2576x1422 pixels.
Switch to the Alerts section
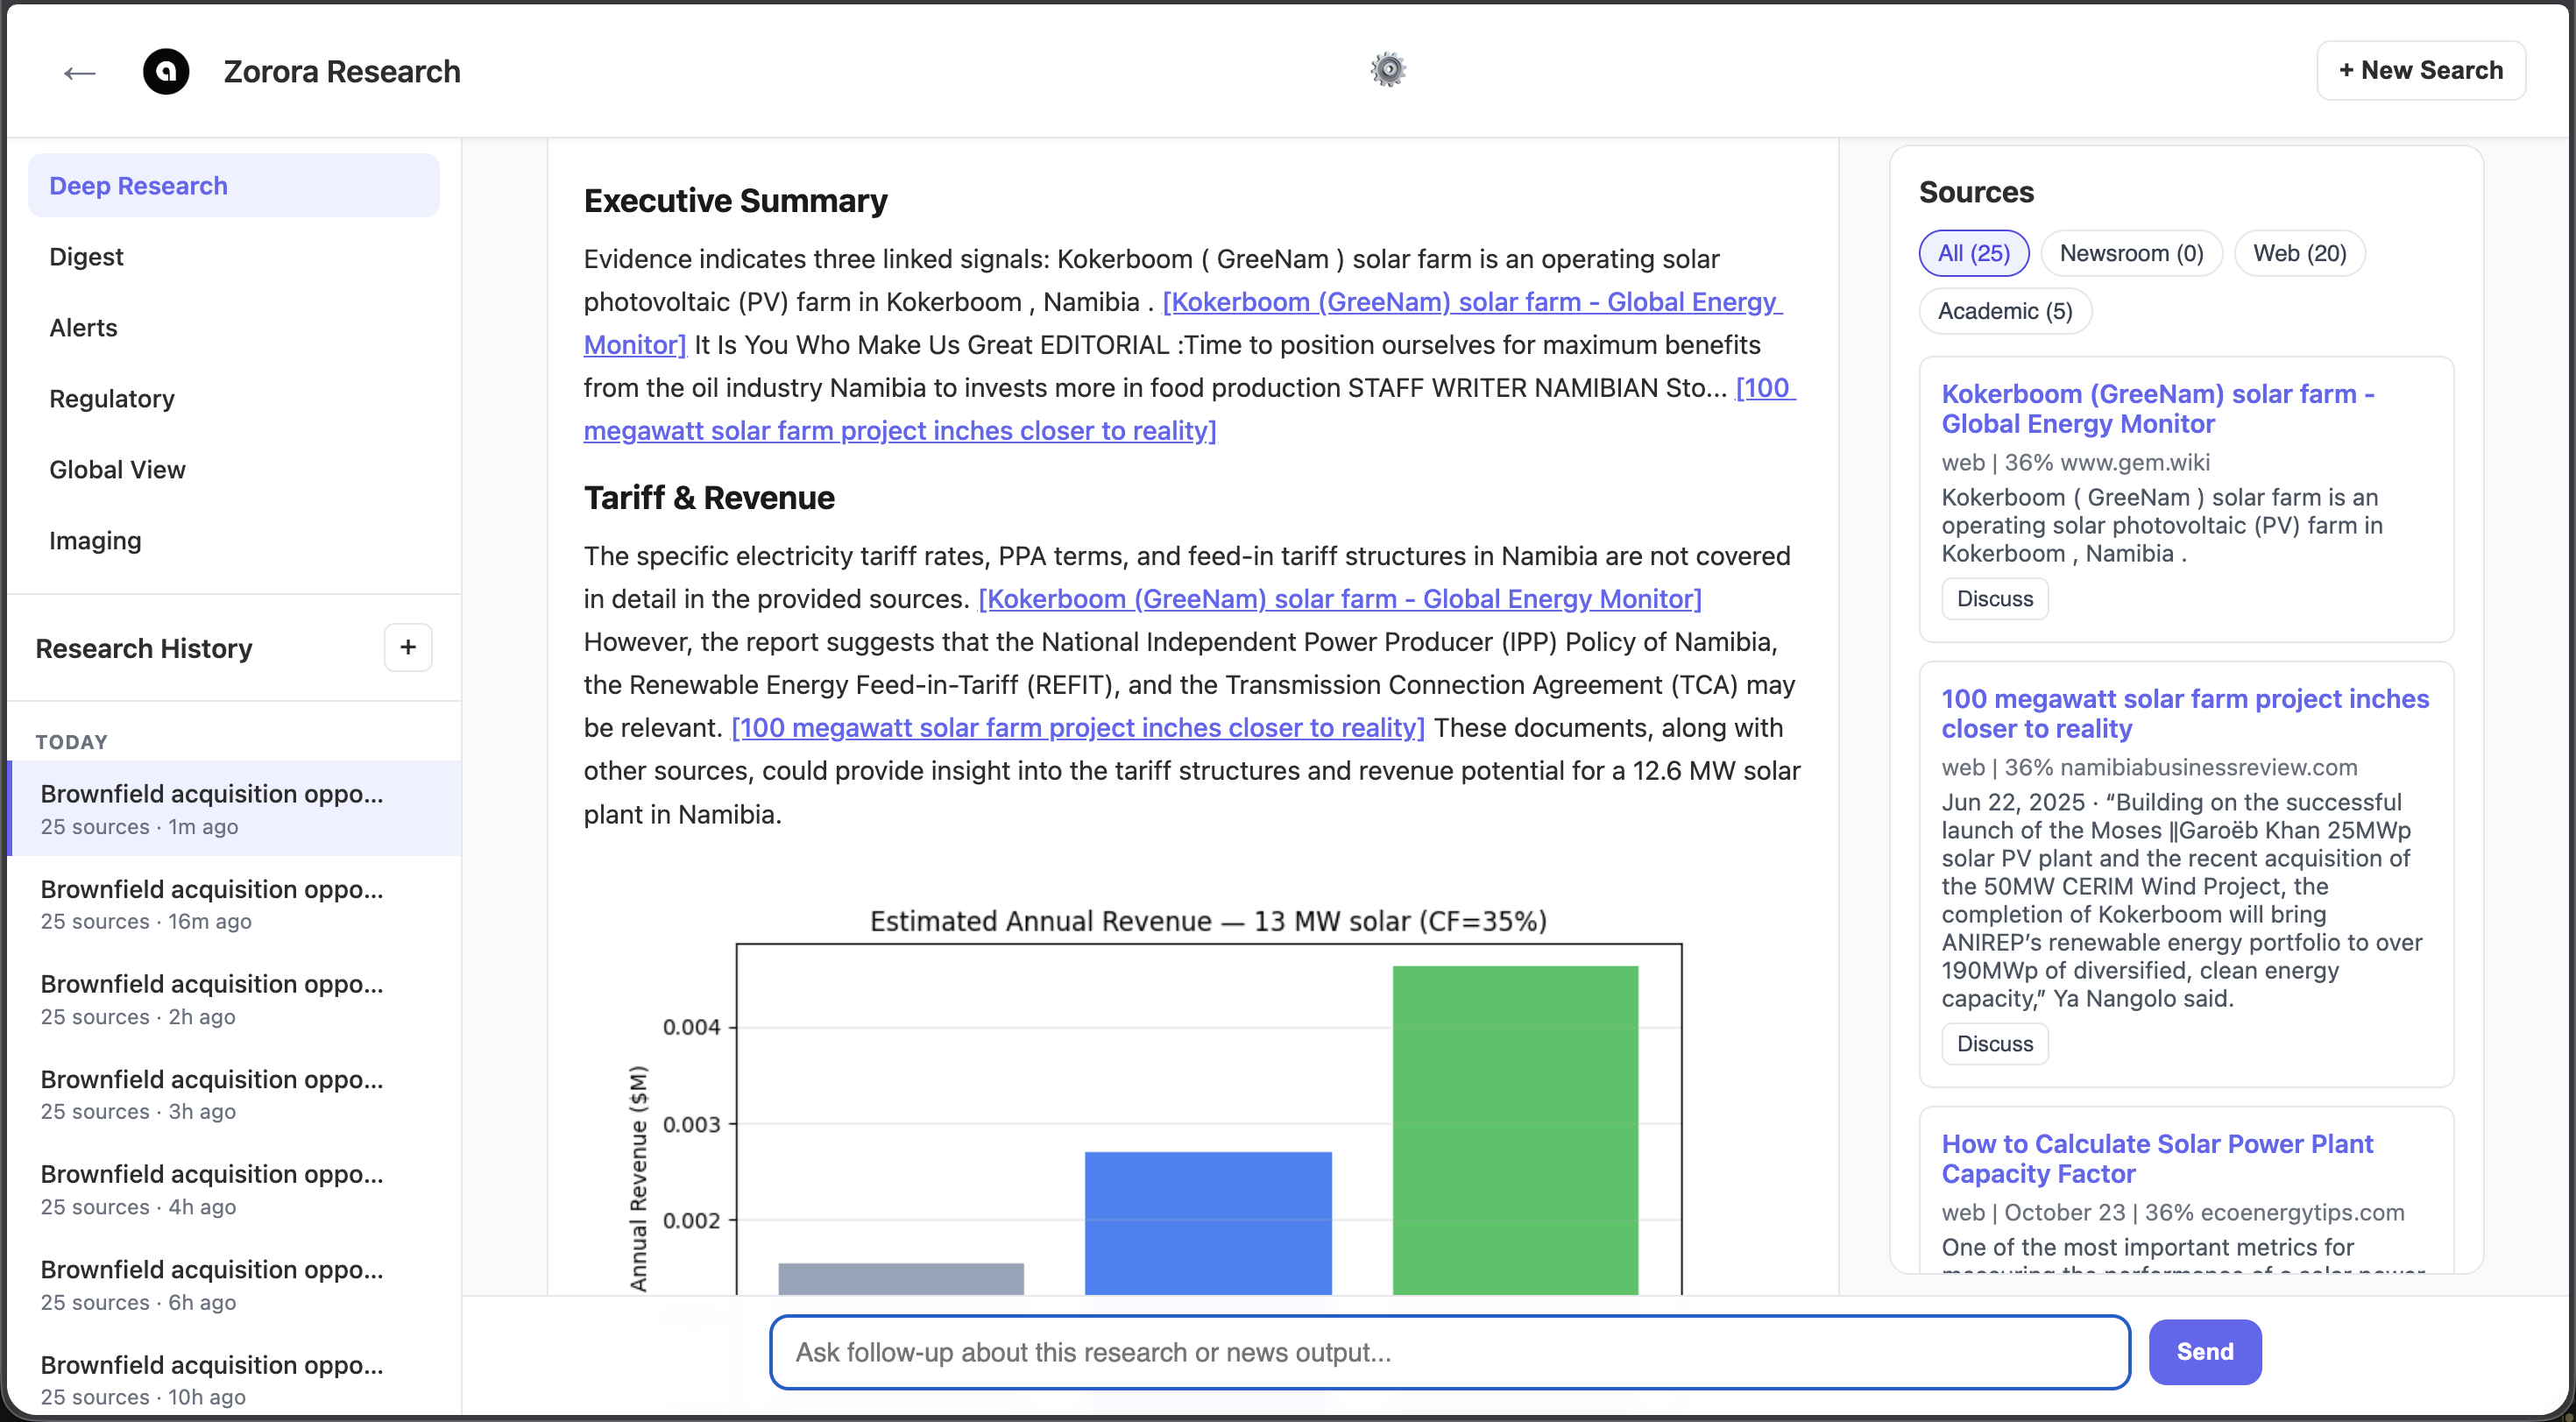83,327
